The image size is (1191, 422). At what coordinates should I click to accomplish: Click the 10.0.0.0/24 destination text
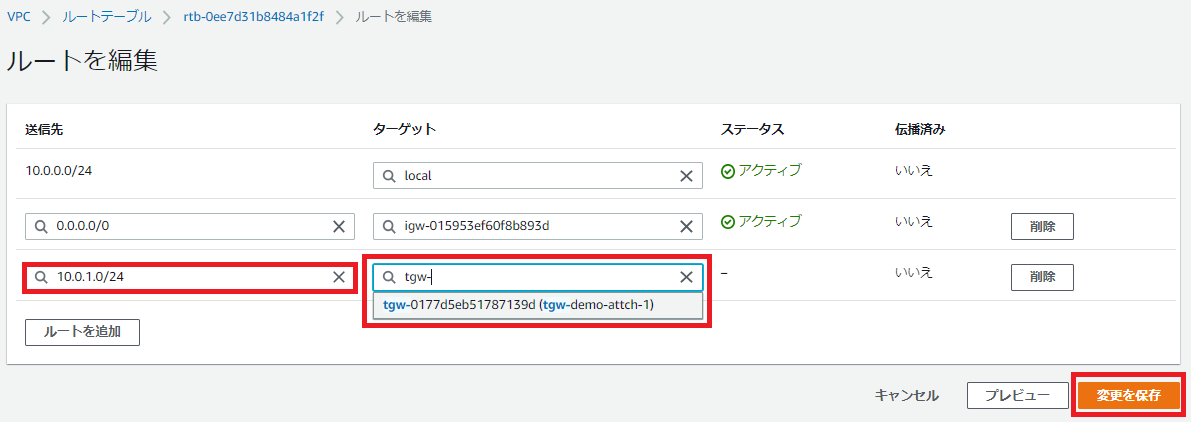tap(59, 170)
